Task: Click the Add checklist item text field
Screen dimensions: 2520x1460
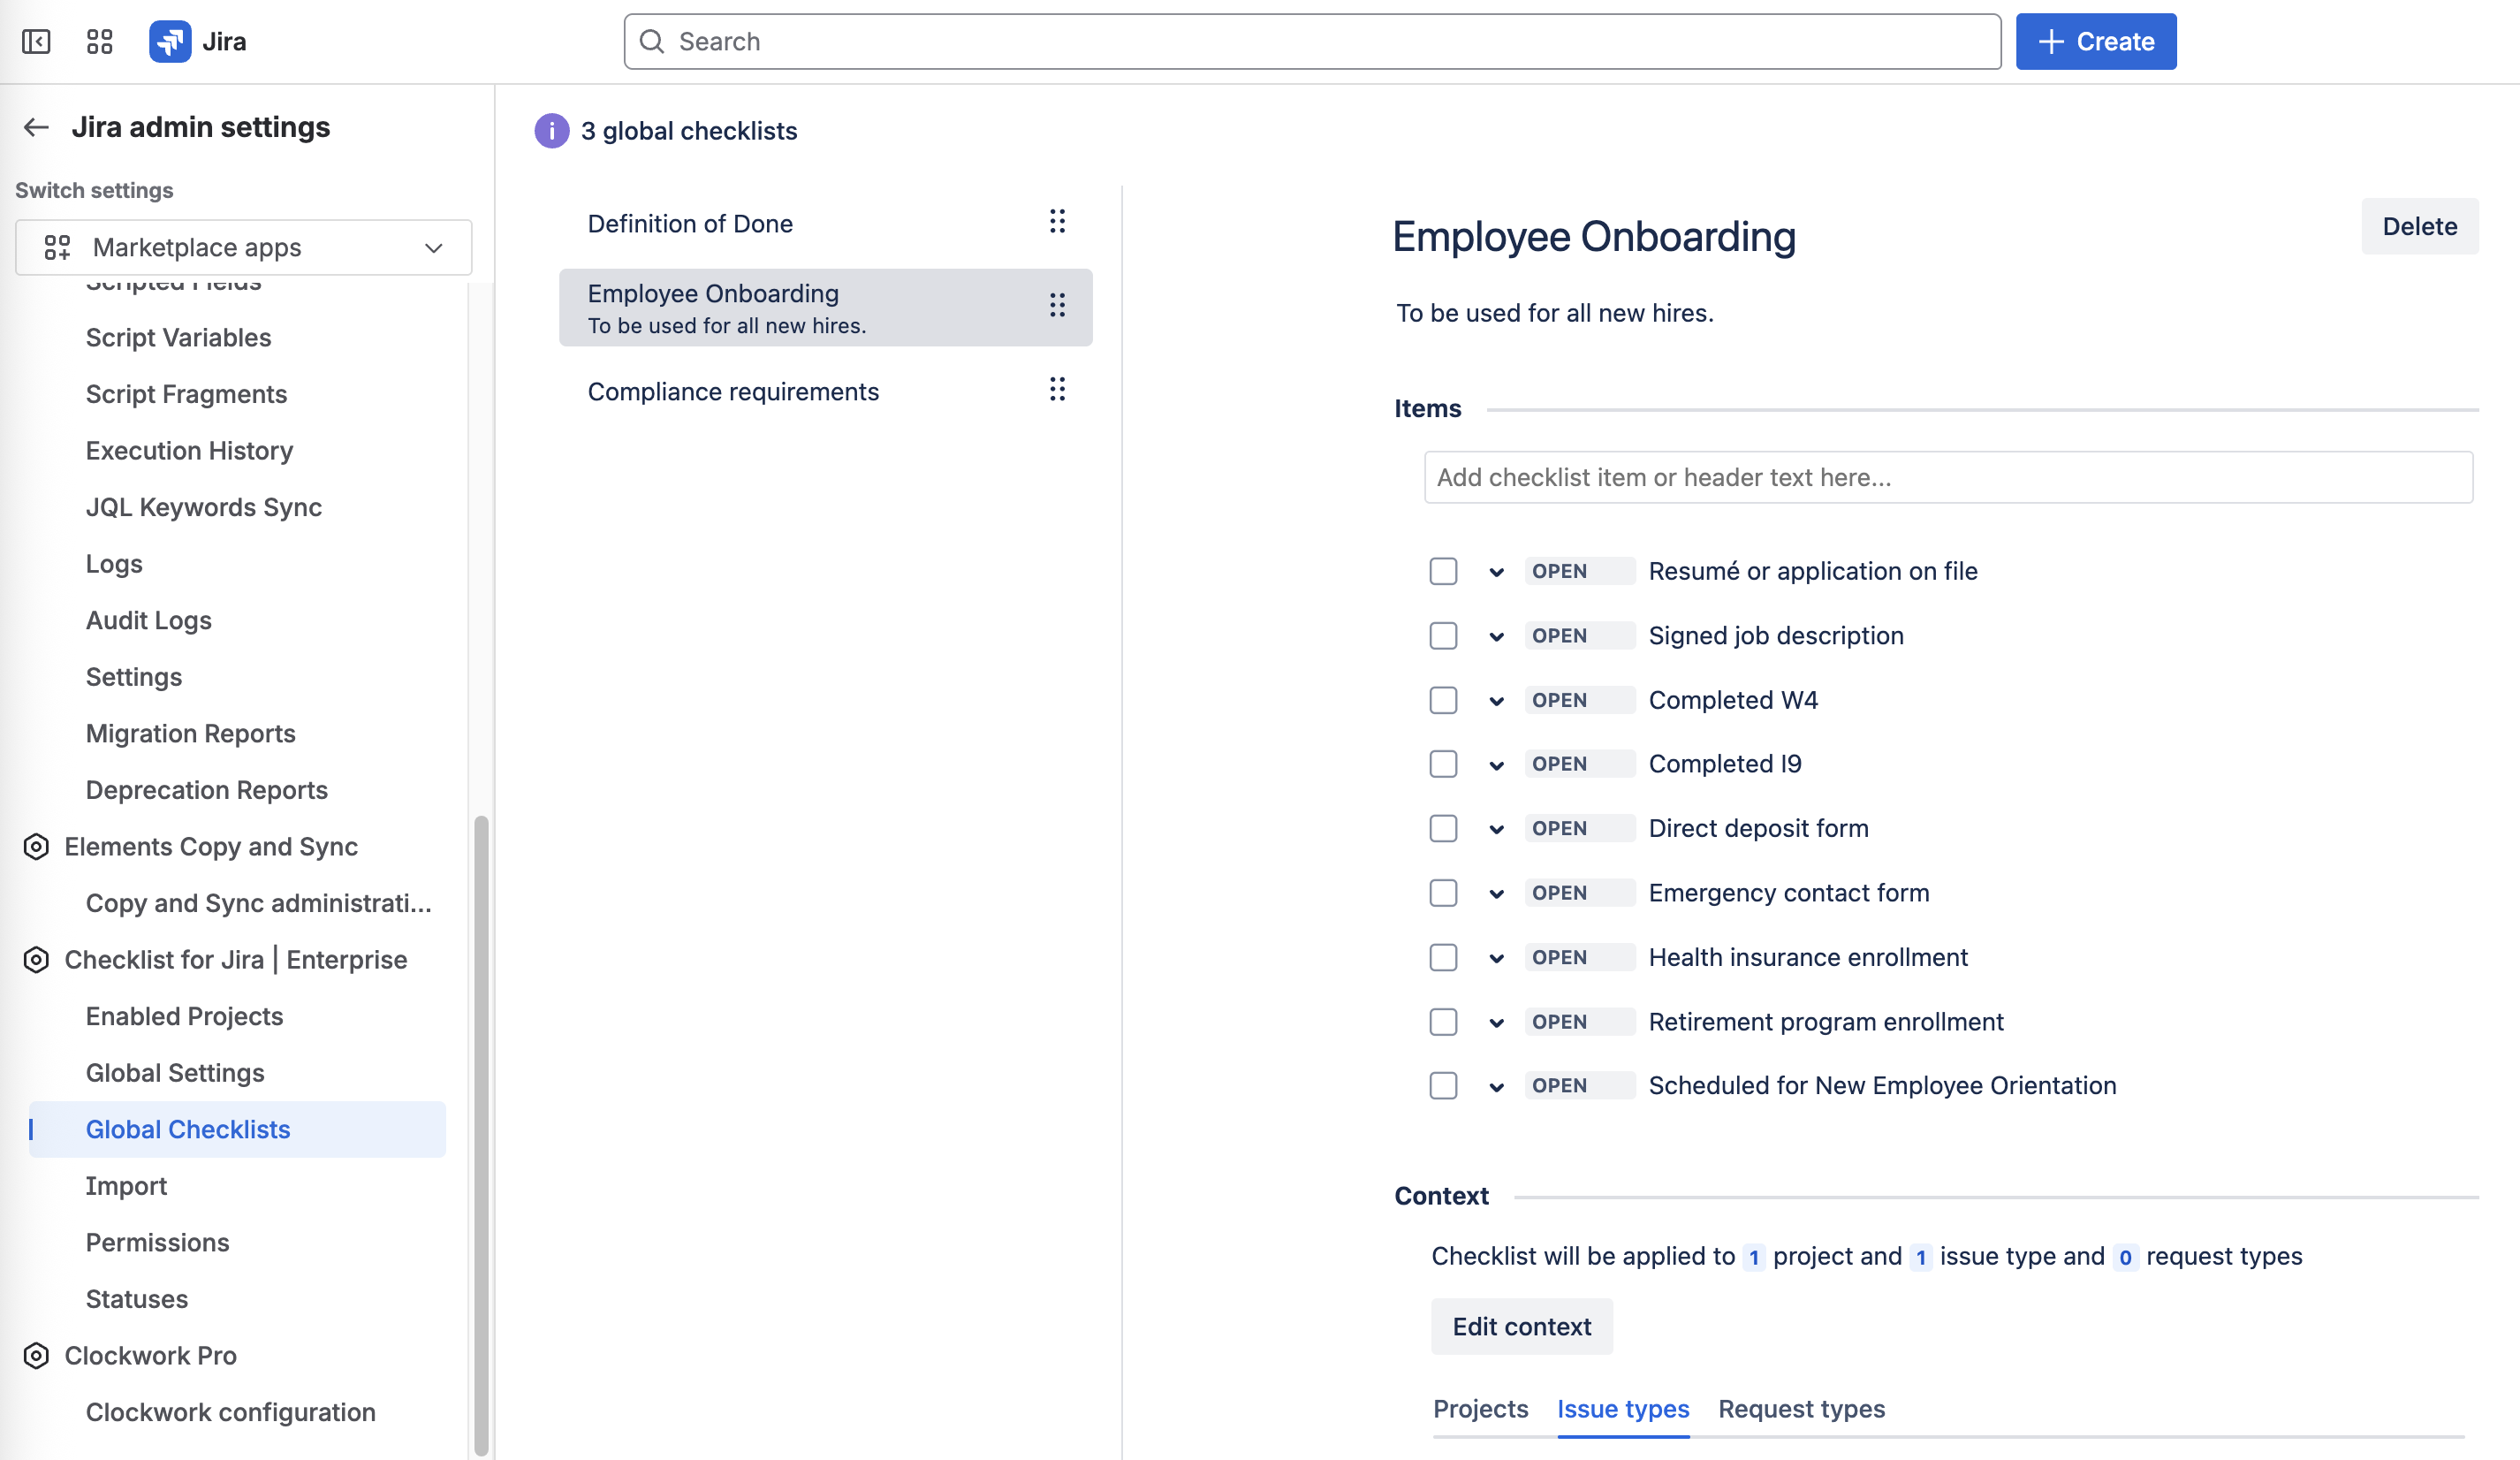Action: tap(1947, 477)
